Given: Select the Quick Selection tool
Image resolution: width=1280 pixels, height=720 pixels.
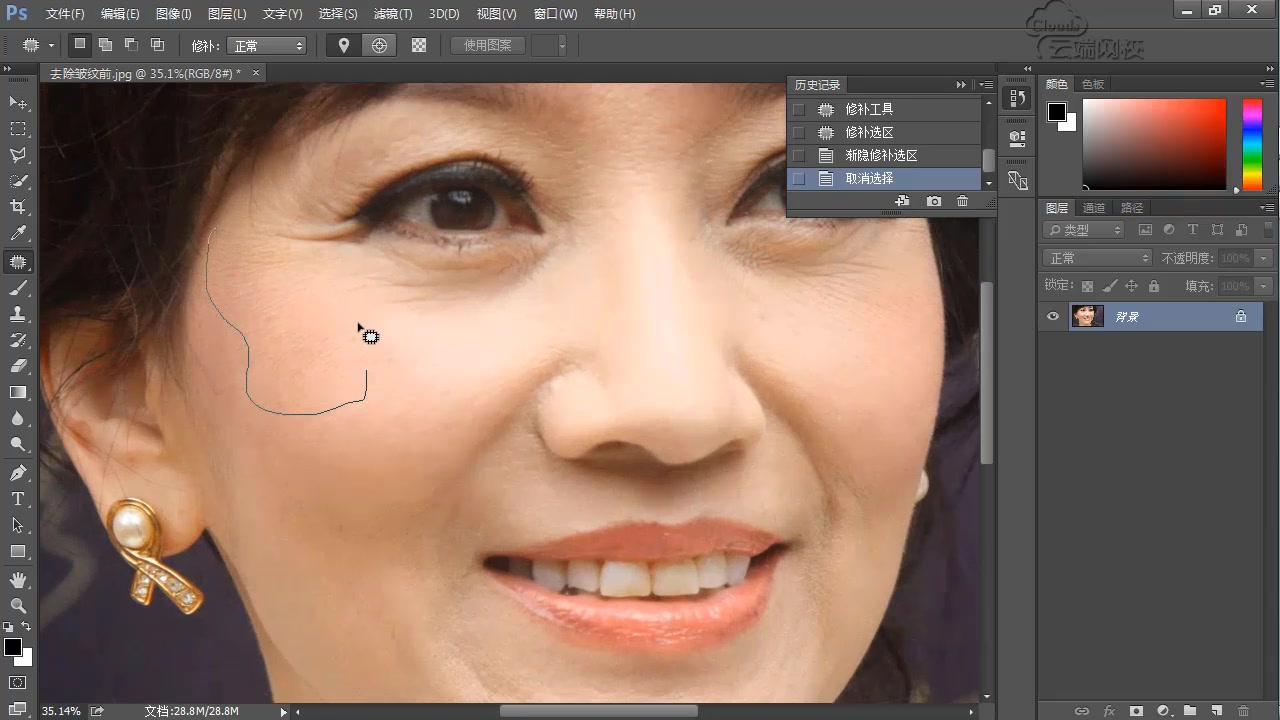Looking at the screenshot, I should [18, 181].
